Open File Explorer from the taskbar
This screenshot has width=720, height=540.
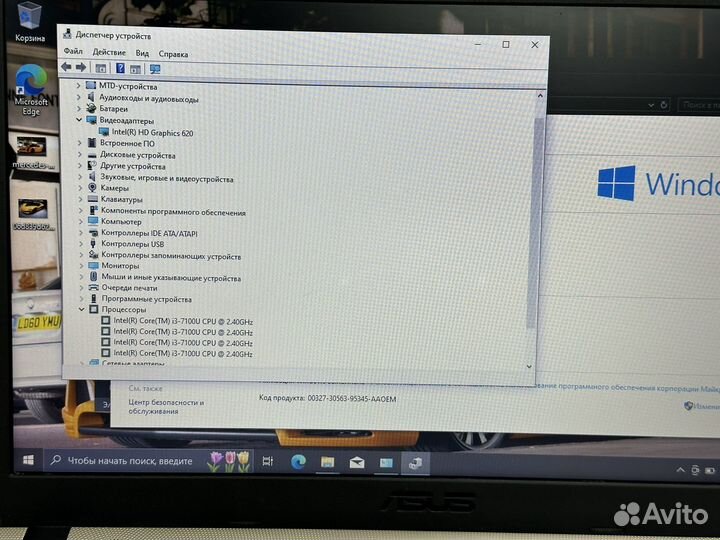326,462
